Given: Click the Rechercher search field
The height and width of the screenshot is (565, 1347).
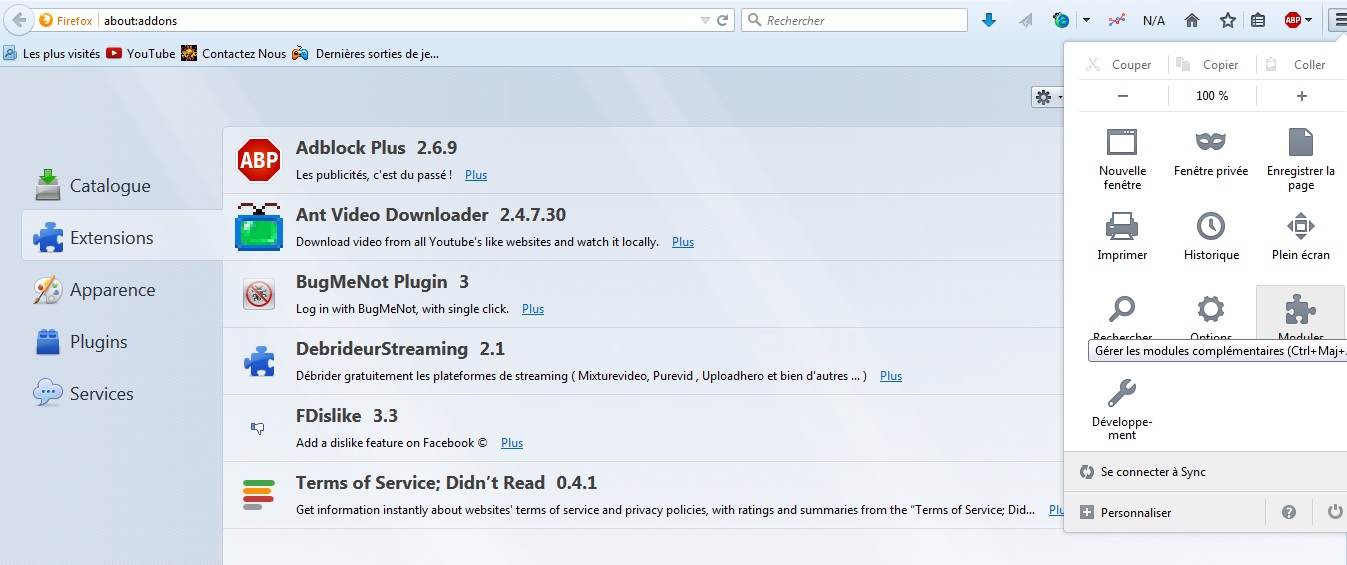Looking at the screenshot, I should 855,20.
